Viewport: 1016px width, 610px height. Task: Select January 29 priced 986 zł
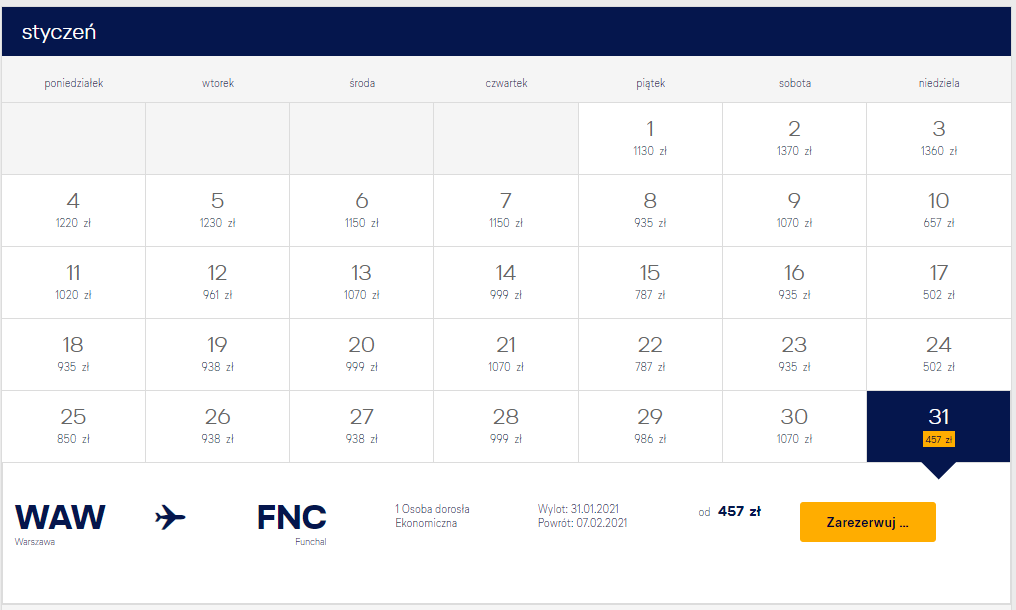650,427
